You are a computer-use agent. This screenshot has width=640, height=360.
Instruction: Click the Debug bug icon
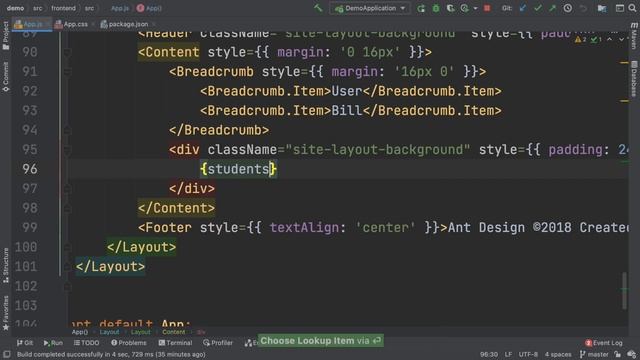[x=436, y=8]
